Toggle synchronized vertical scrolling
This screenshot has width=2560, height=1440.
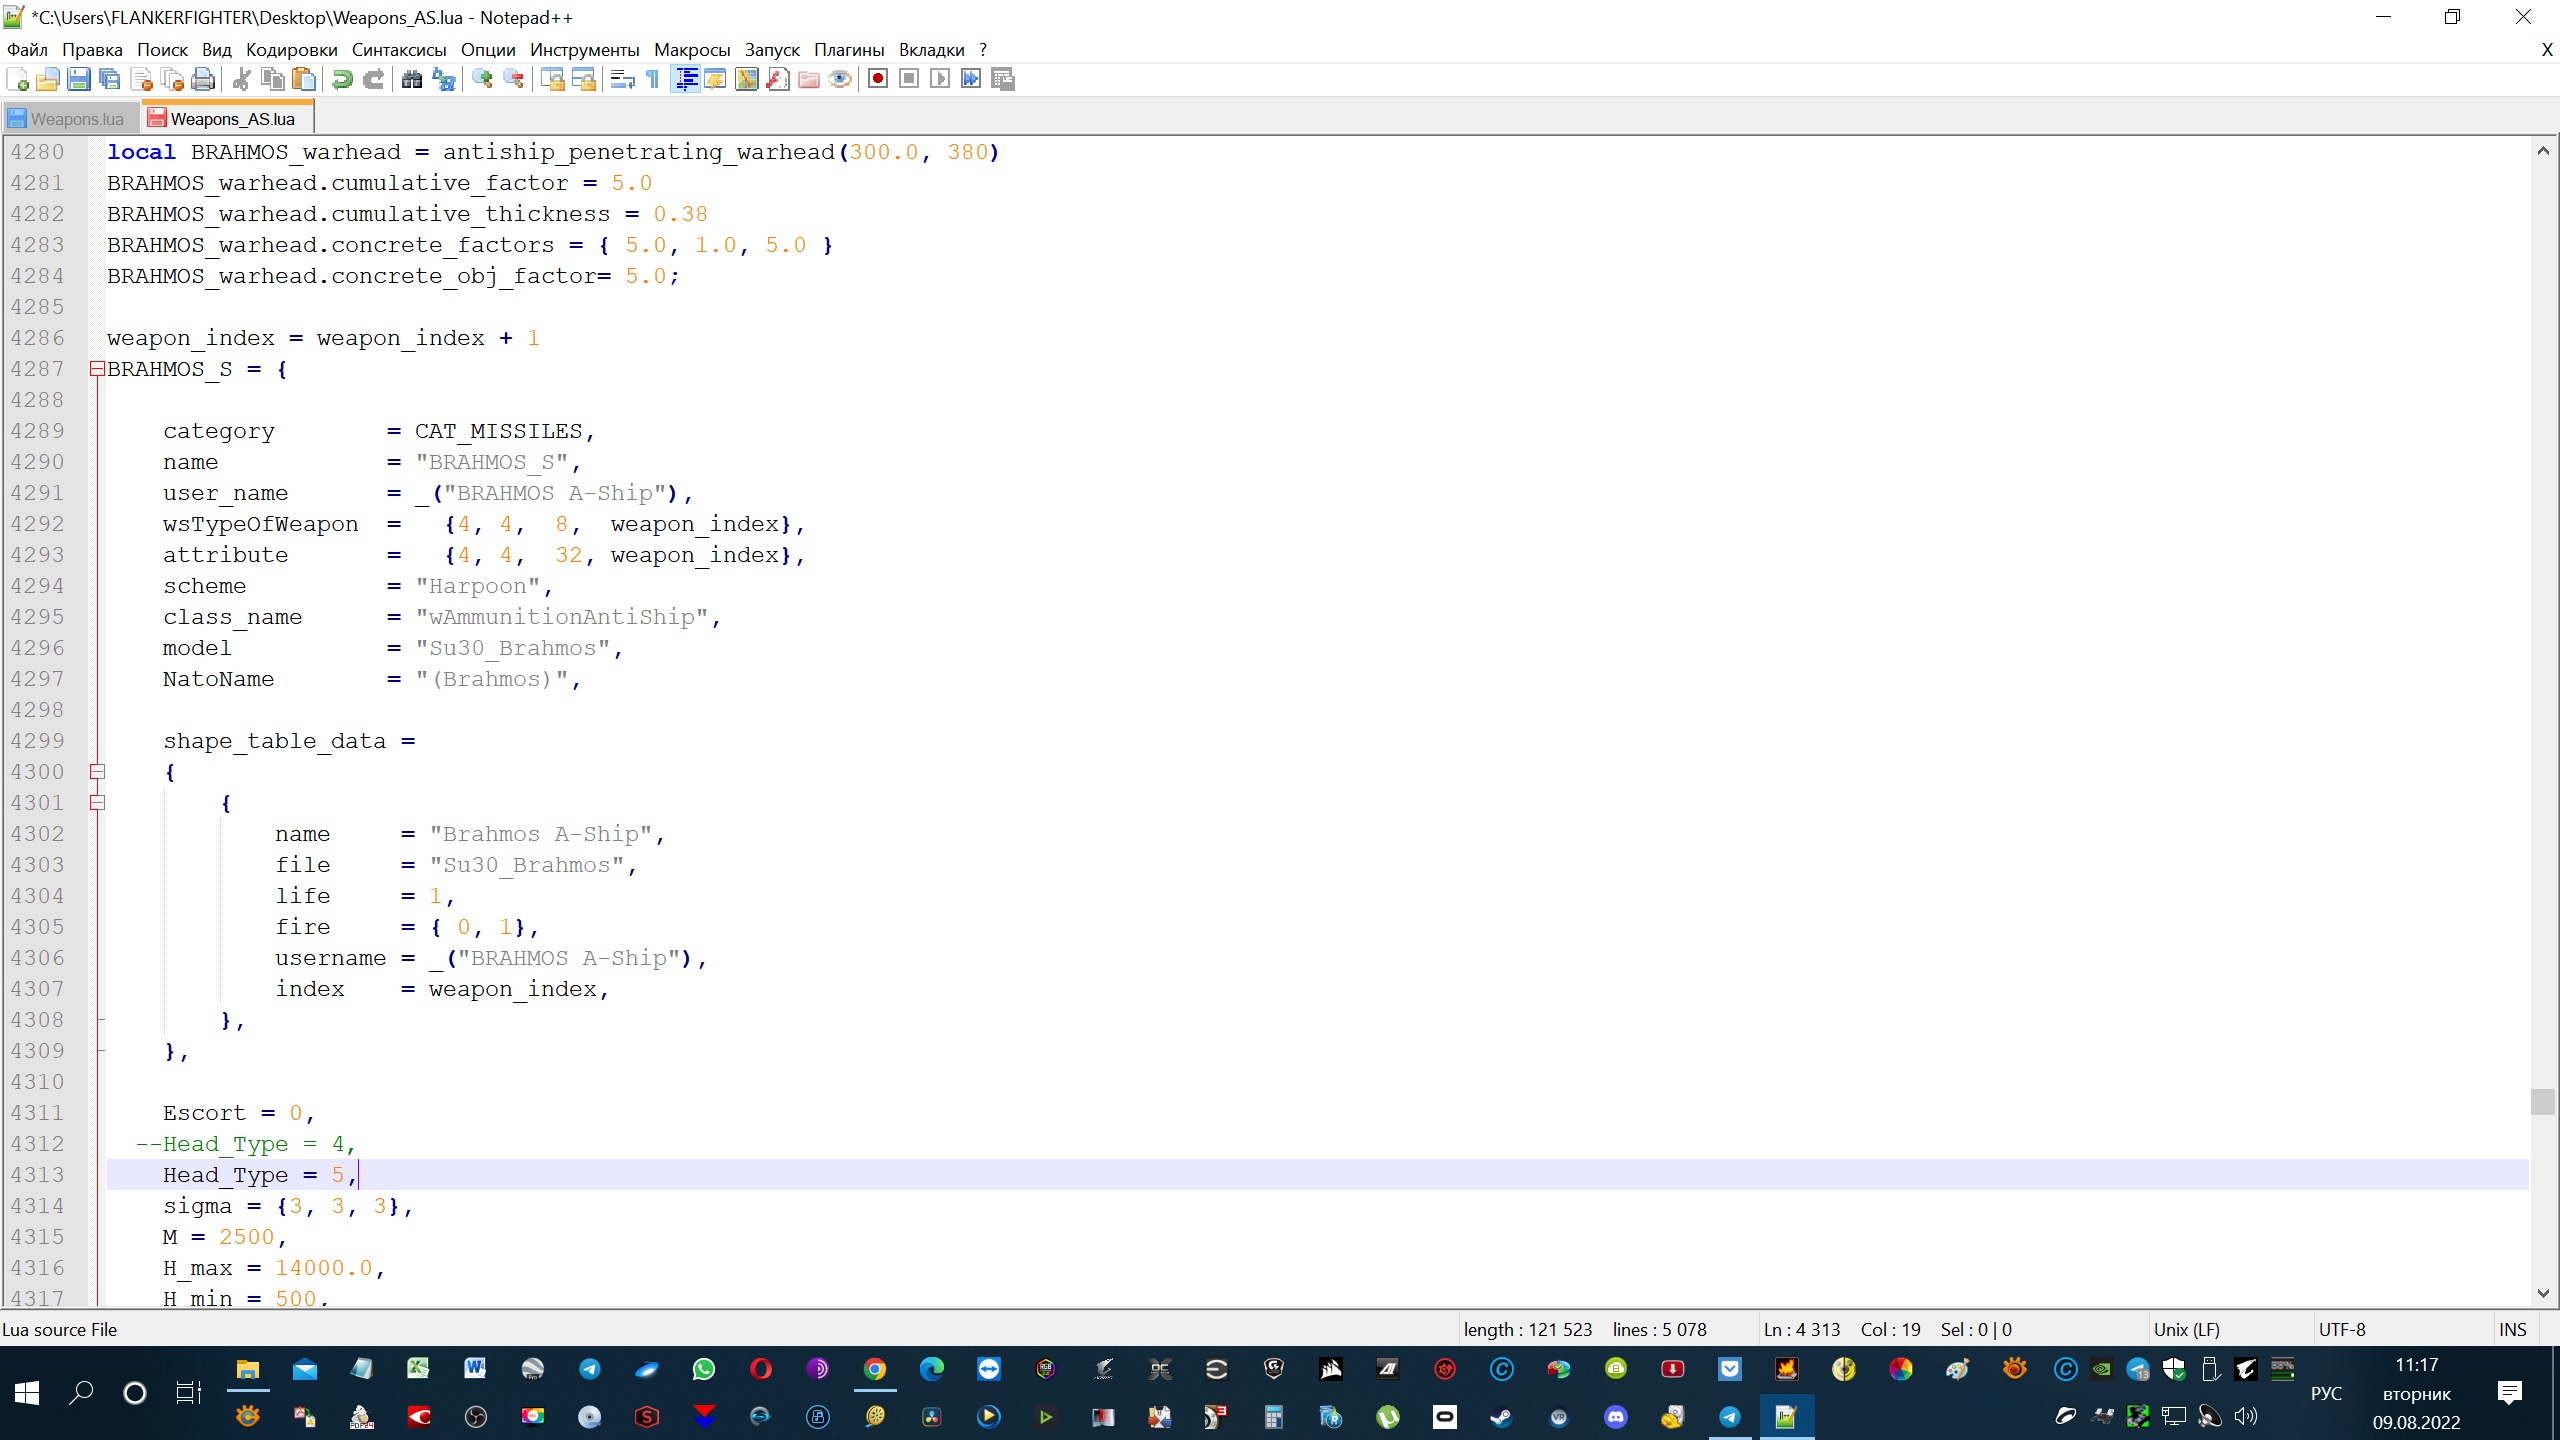click(552, 79)
